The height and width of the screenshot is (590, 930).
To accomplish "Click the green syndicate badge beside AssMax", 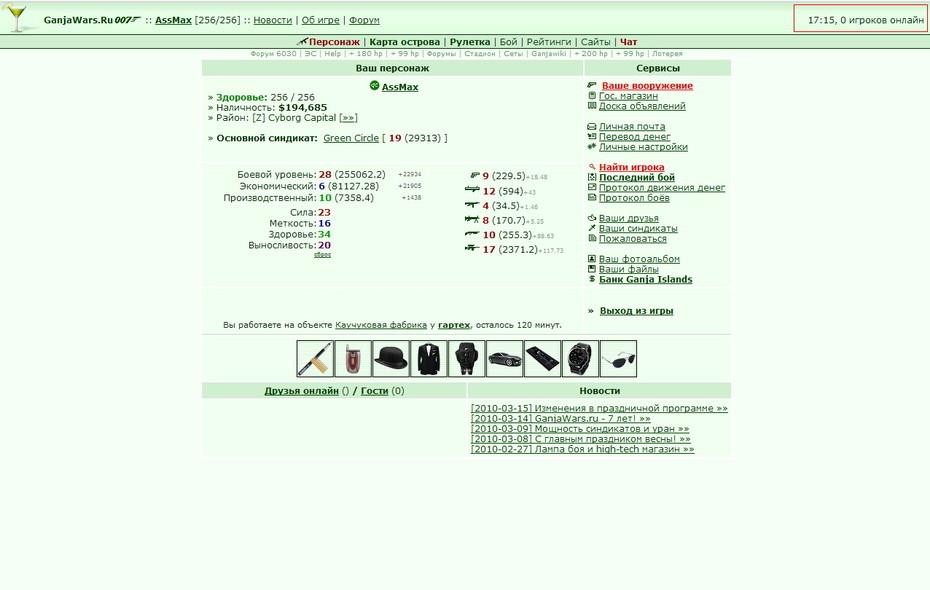I will point(374,85).
